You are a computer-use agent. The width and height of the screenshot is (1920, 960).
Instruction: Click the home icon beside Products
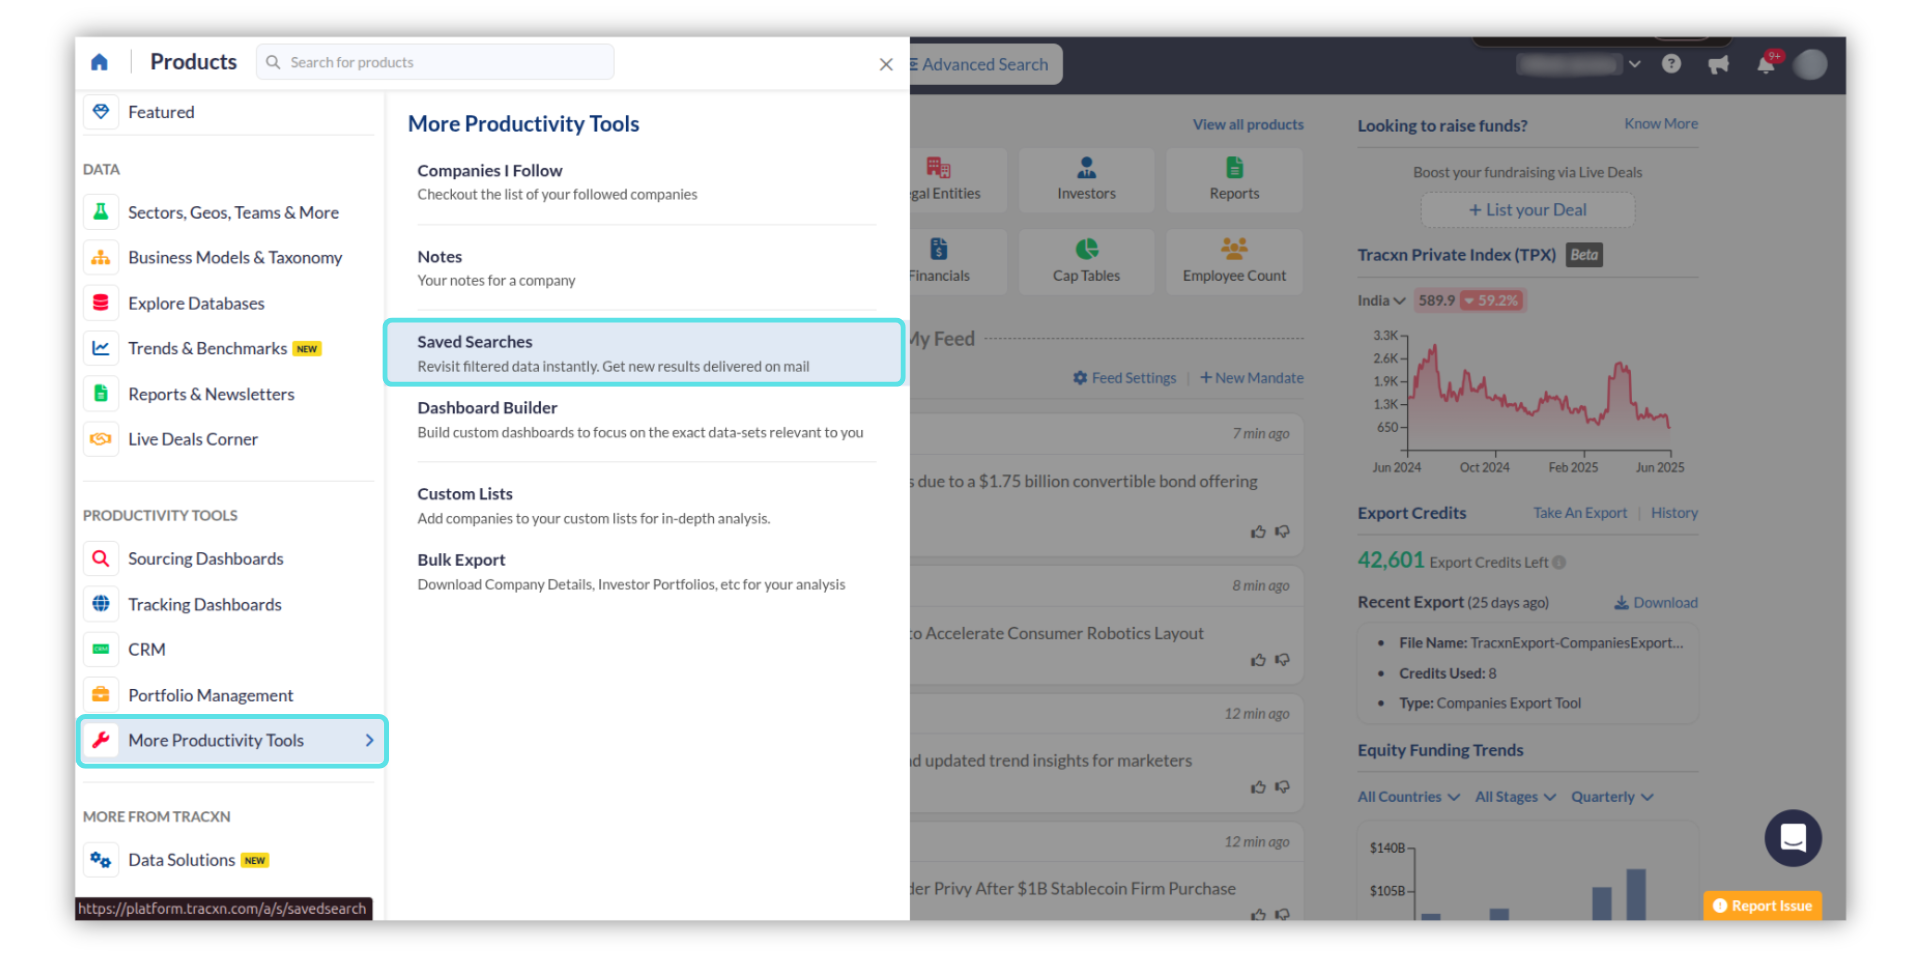99,62
